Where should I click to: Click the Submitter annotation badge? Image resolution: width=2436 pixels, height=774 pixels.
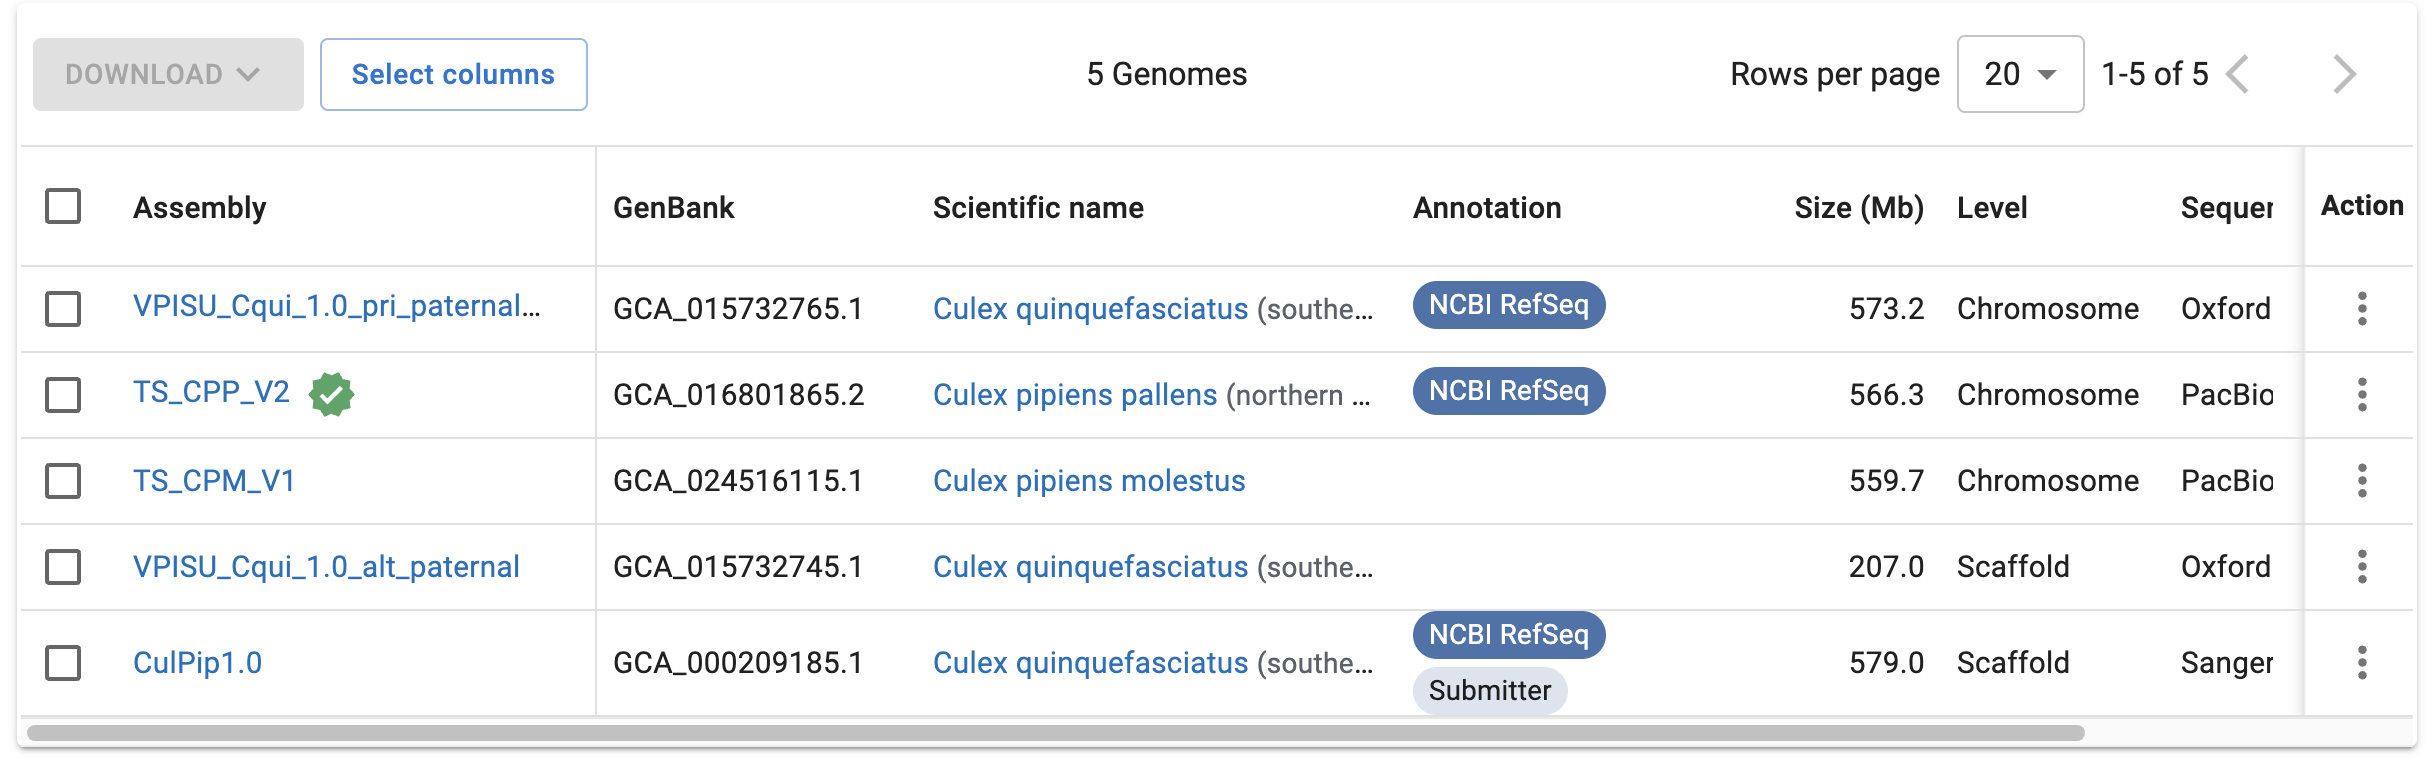(1490, 690)
